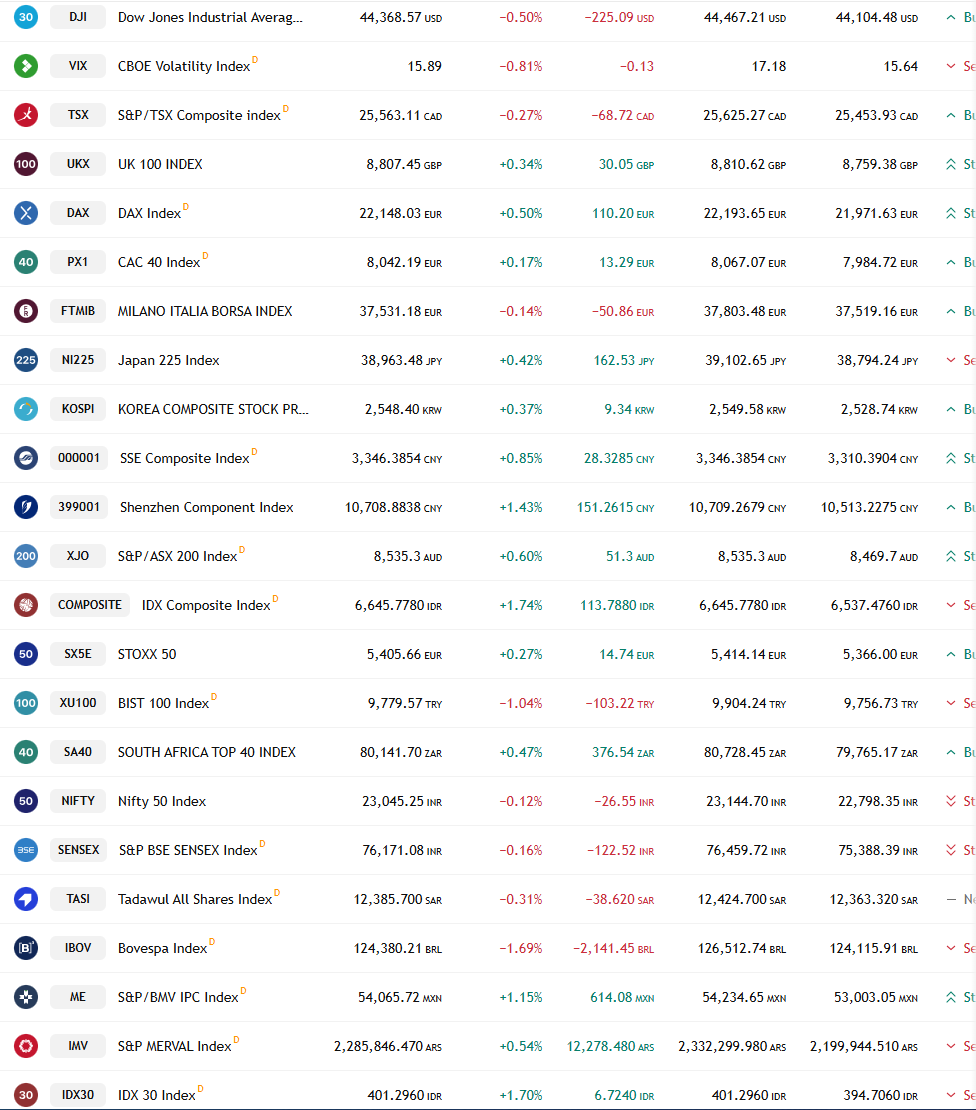Click the Shenzhen Component 399001 logo icon
976x1110 pixels.
pyautogui.click(x=26, y=507)
